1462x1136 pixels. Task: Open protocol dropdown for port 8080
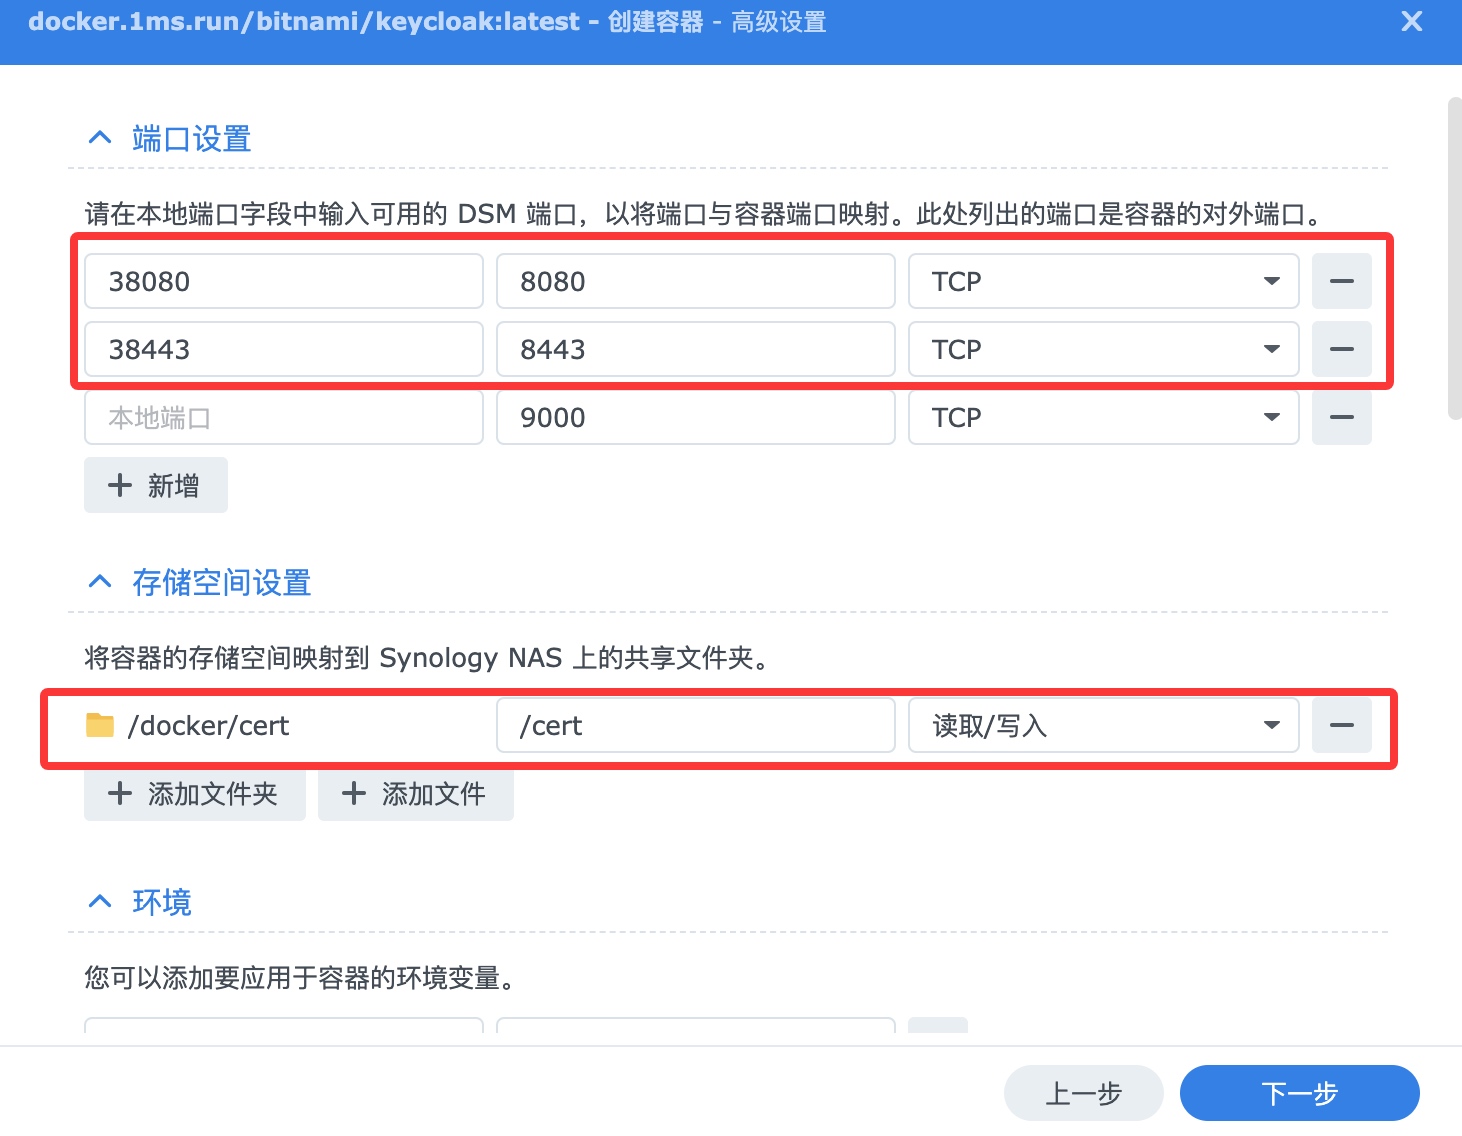pos(1103,281)
